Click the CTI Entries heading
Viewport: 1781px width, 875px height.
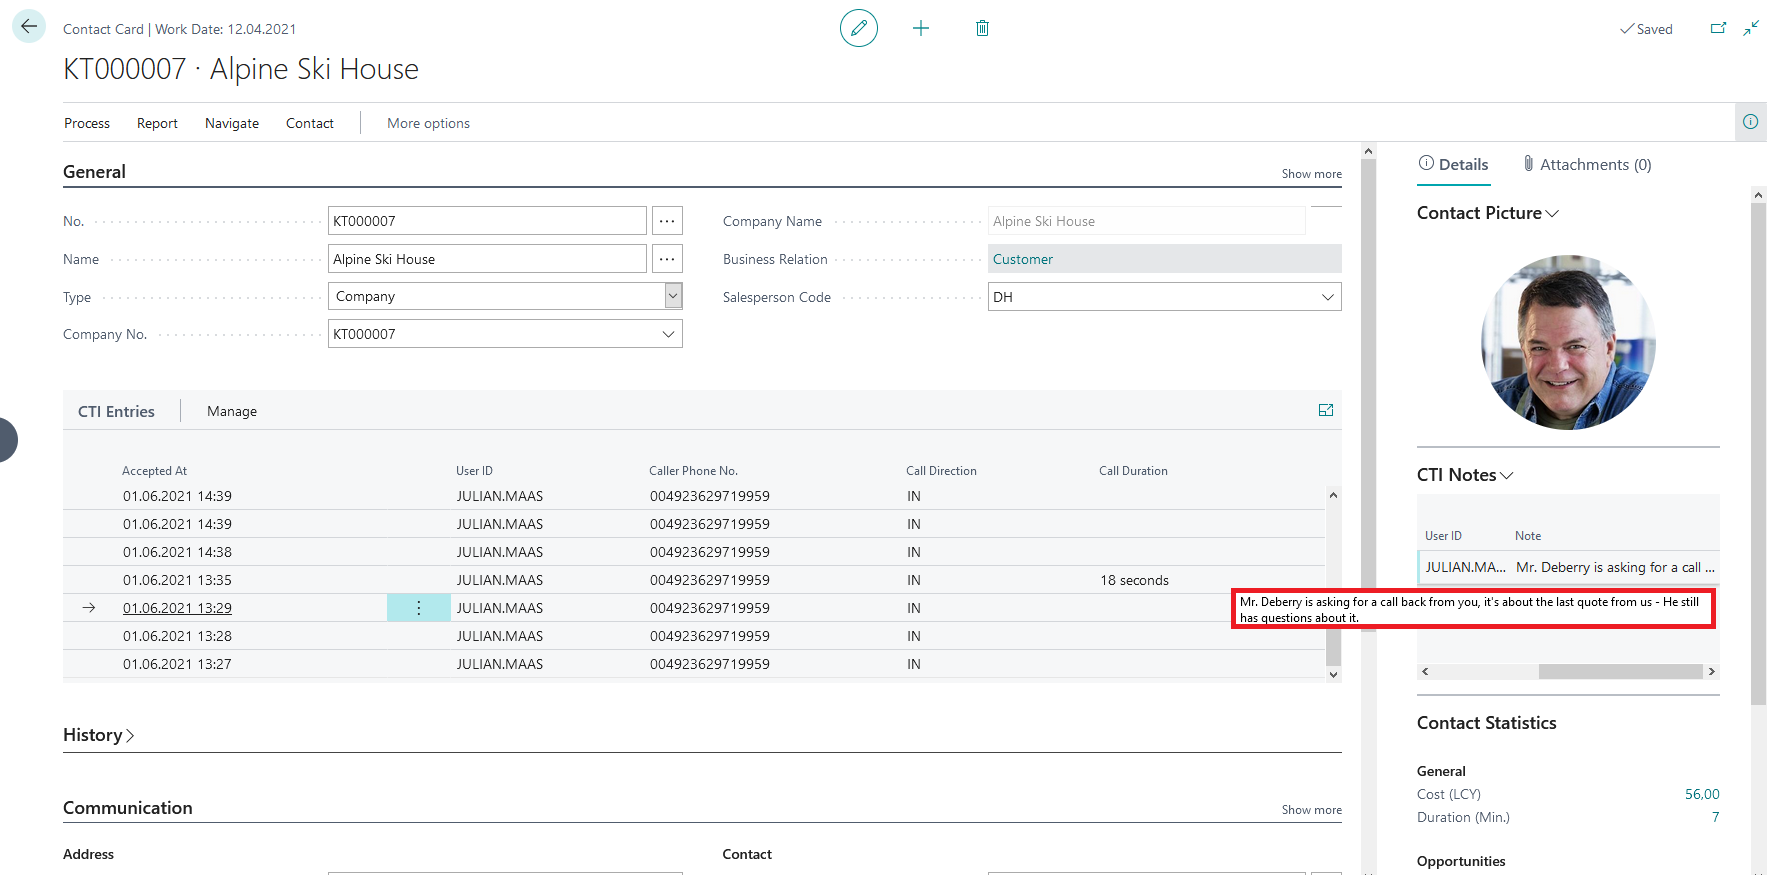116,411
